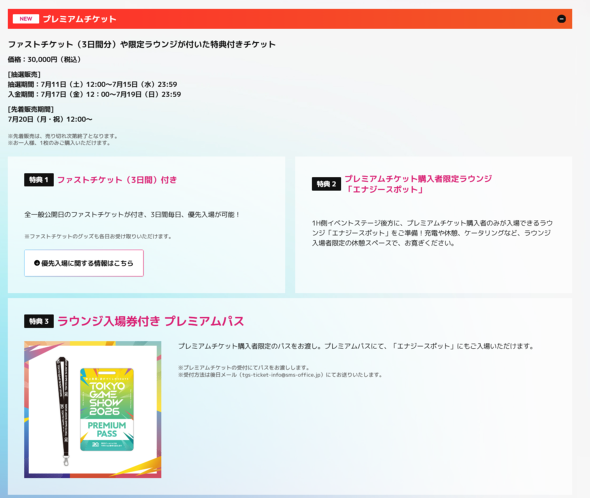Click the email tgs-ticket-info@sms-office.jp text

coord(282,375)
